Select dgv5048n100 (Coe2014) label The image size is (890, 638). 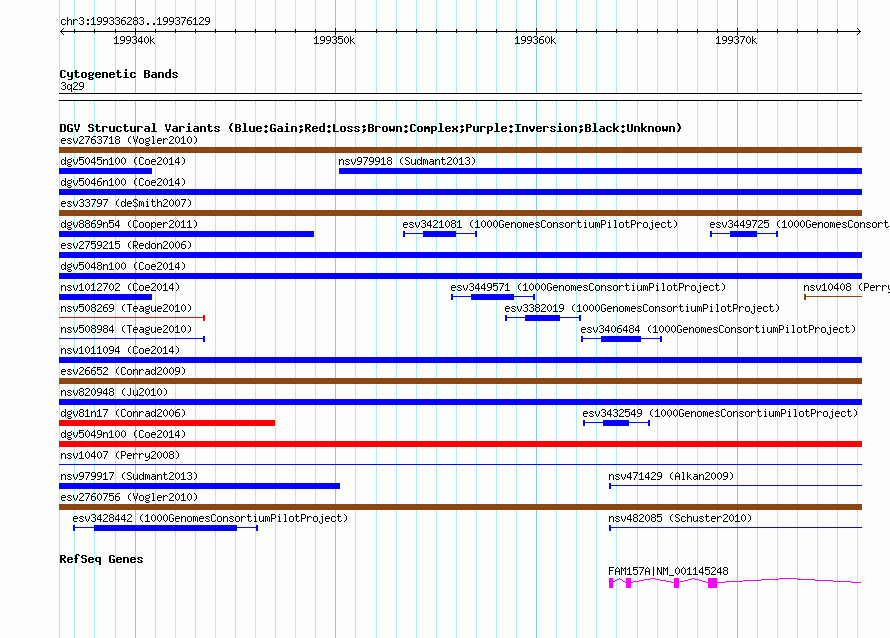click(123, 266)
